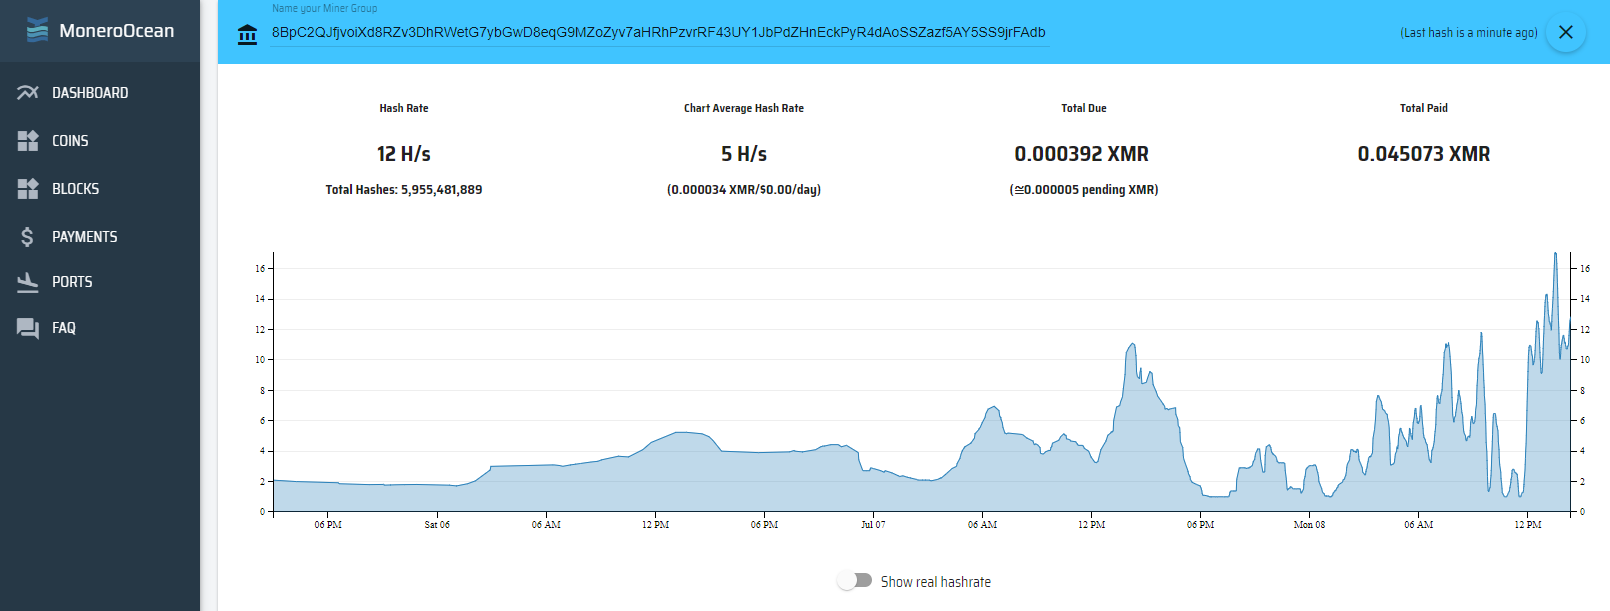Click the Payments dollar sign icon
Viewport: 1610px width, 611px height.
[x=27, y=237]
